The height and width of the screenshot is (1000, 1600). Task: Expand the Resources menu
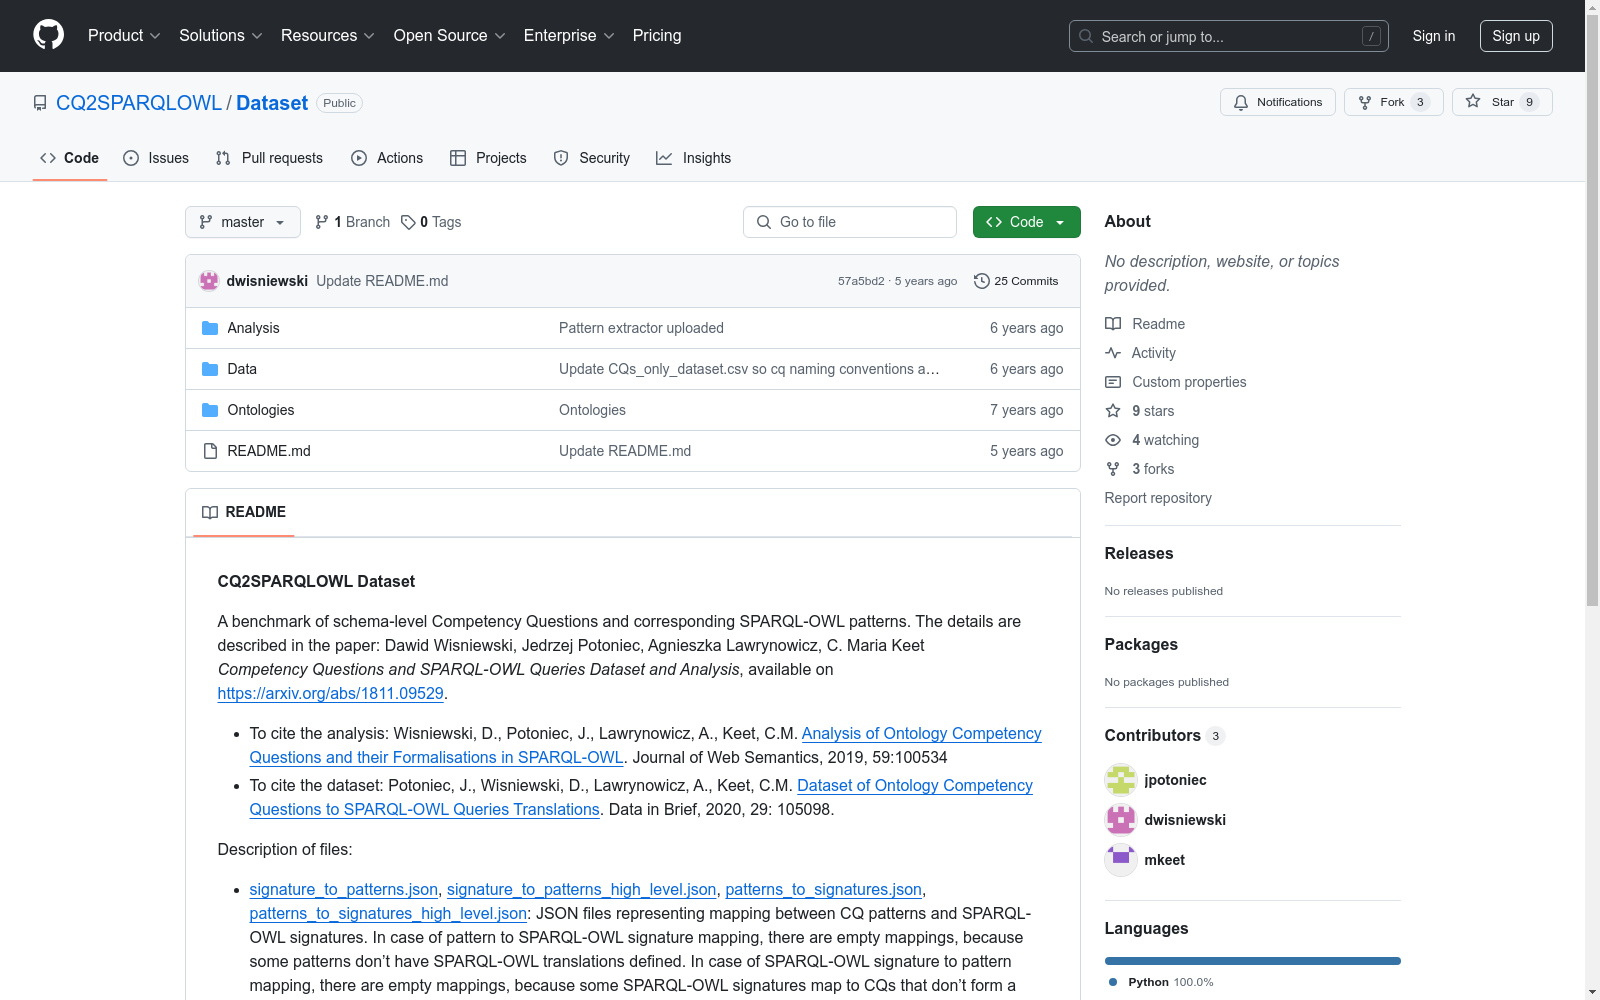click(328, 36)
